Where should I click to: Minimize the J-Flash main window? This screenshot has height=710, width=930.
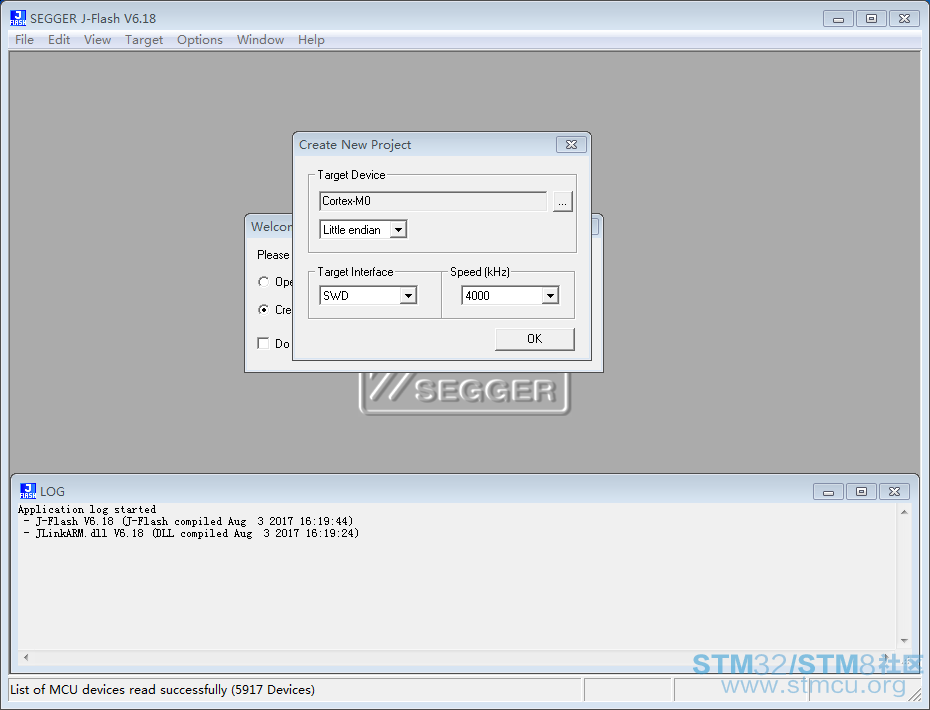tap(838, 19)
